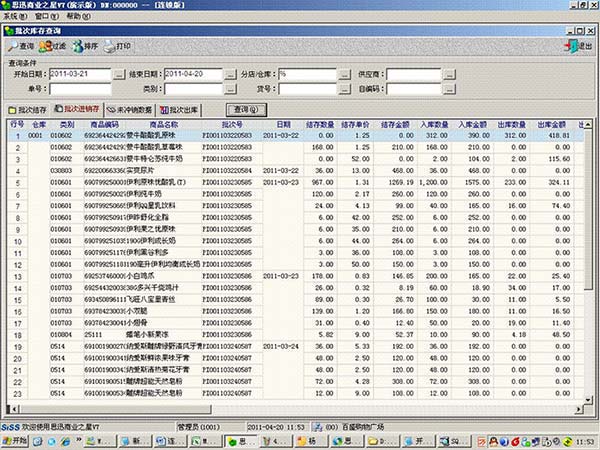Click the 分店/仓库 input field
Image resolution: width=600 pixels, height=450 pixels.
pos(307,74)
